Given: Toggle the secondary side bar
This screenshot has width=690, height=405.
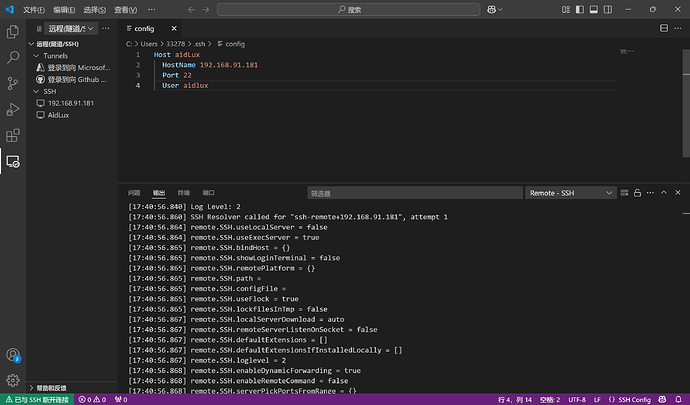Looking at the screenshot, I should pos(608,10).
